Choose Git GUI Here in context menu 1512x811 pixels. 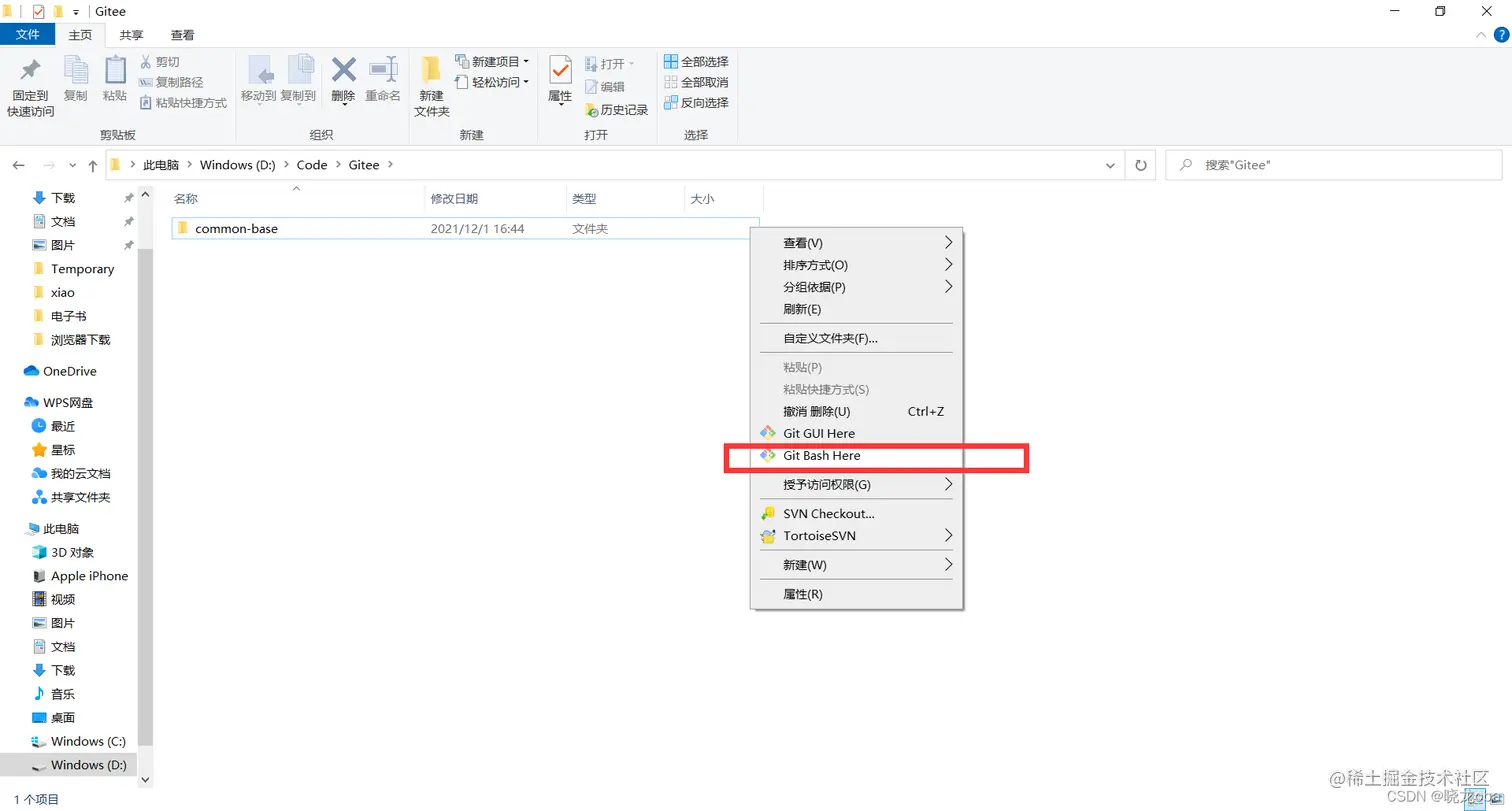[x=856, y=433]
